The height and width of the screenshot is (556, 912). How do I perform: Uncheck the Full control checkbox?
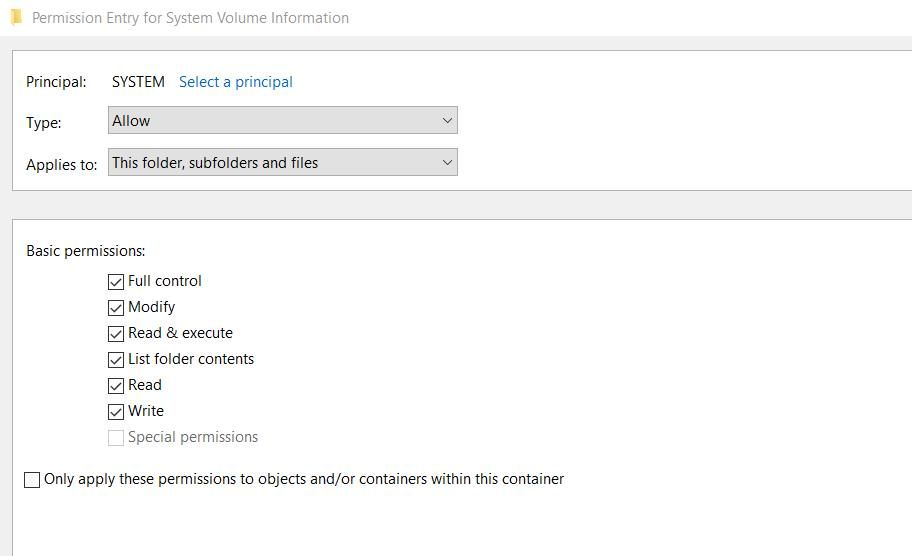click(116, 282)
